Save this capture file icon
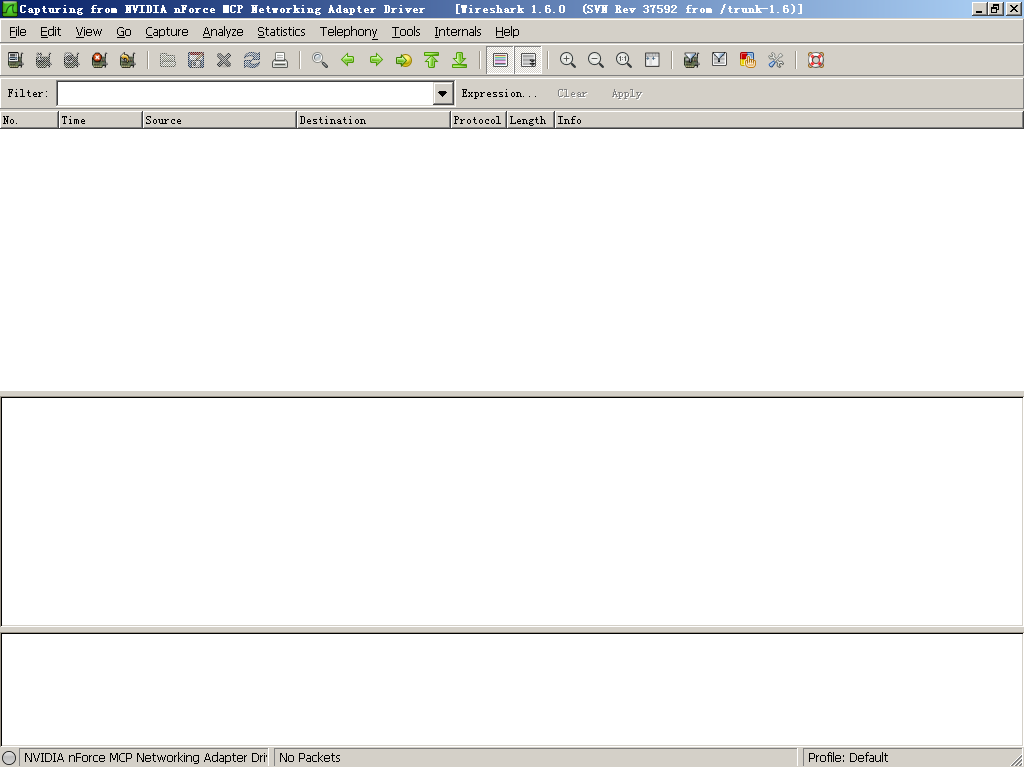Image resolution: width=1024 pixels, height=768 pixels. tap(196, 60)
